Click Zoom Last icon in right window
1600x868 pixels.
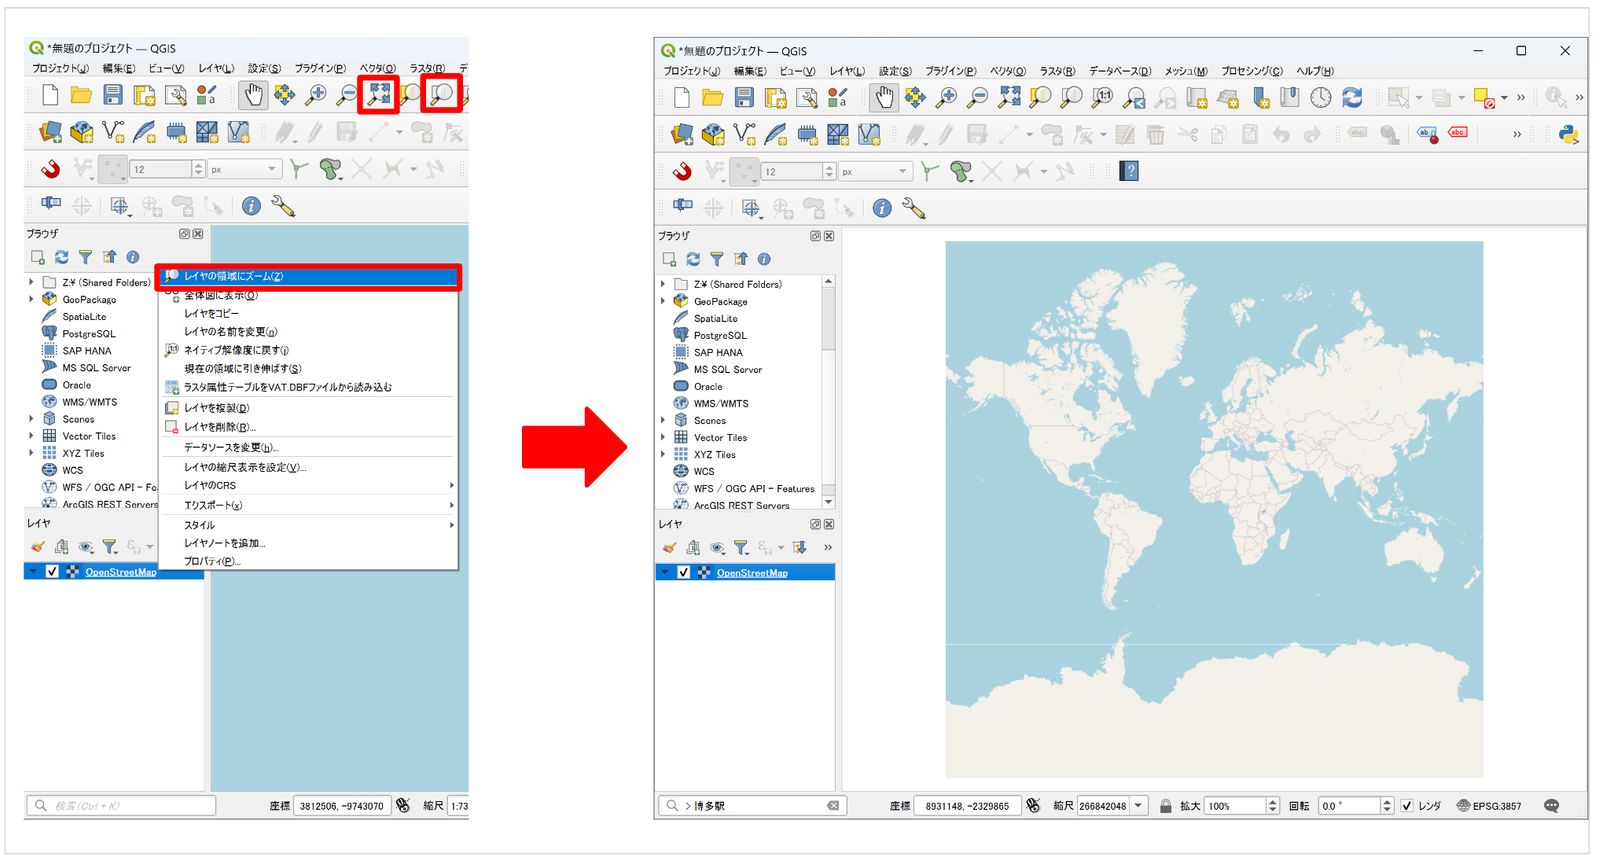(x=1134, y=97)
